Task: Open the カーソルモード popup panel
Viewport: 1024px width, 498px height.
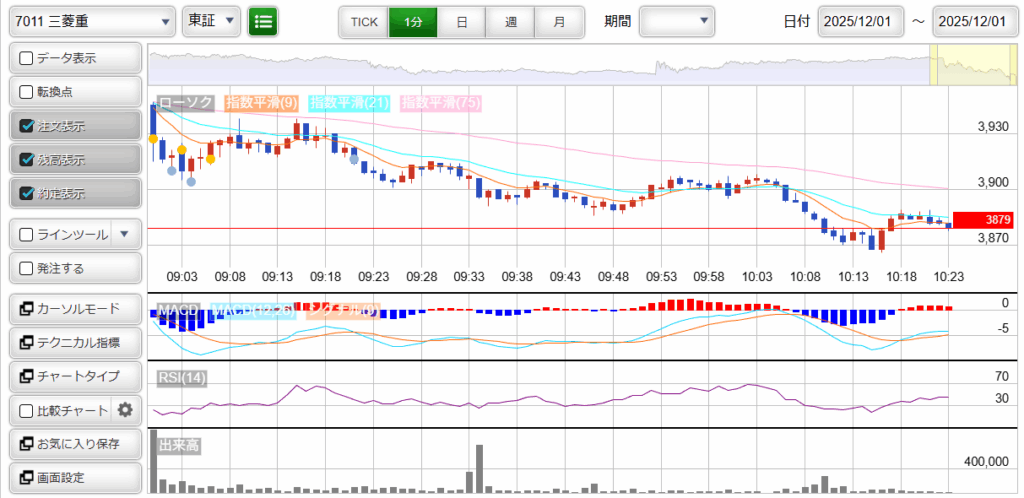Action: (x=74, y=309)
